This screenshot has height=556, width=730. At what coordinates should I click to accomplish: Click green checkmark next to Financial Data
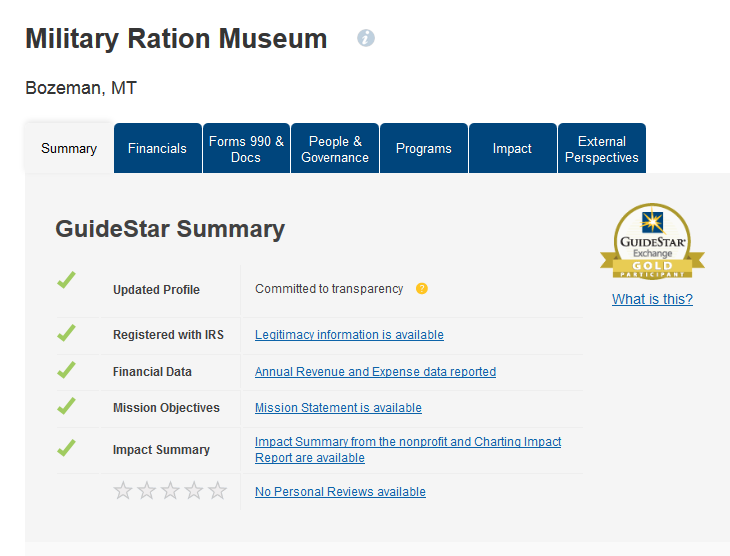(x=66, y=370)
